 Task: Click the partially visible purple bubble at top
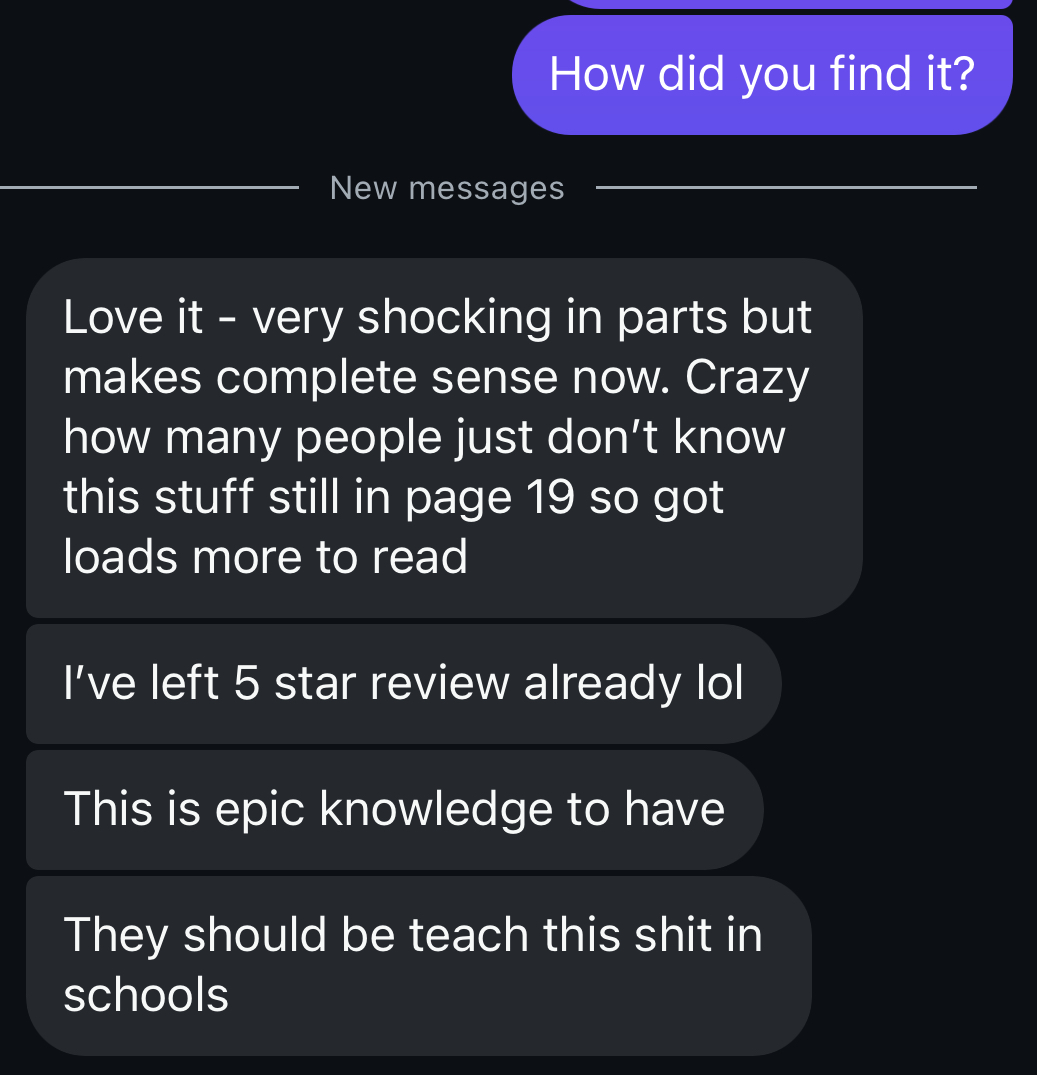coord(788,3)
